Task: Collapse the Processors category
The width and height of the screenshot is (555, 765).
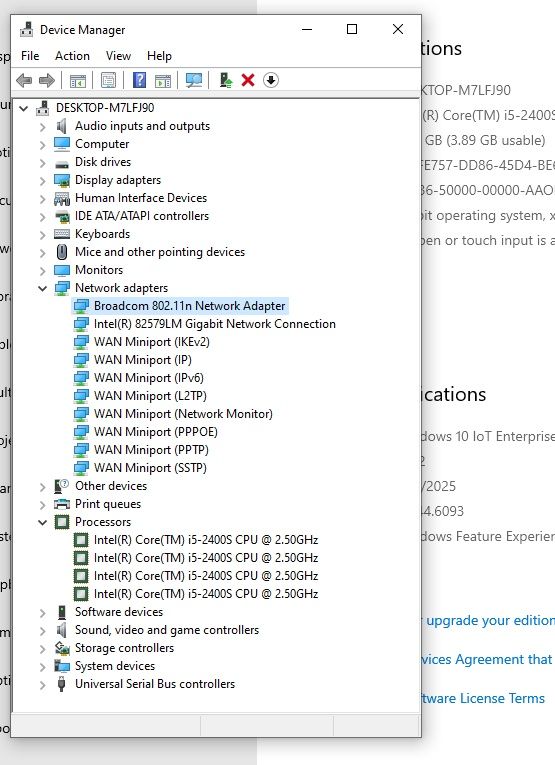Action: 42,523
